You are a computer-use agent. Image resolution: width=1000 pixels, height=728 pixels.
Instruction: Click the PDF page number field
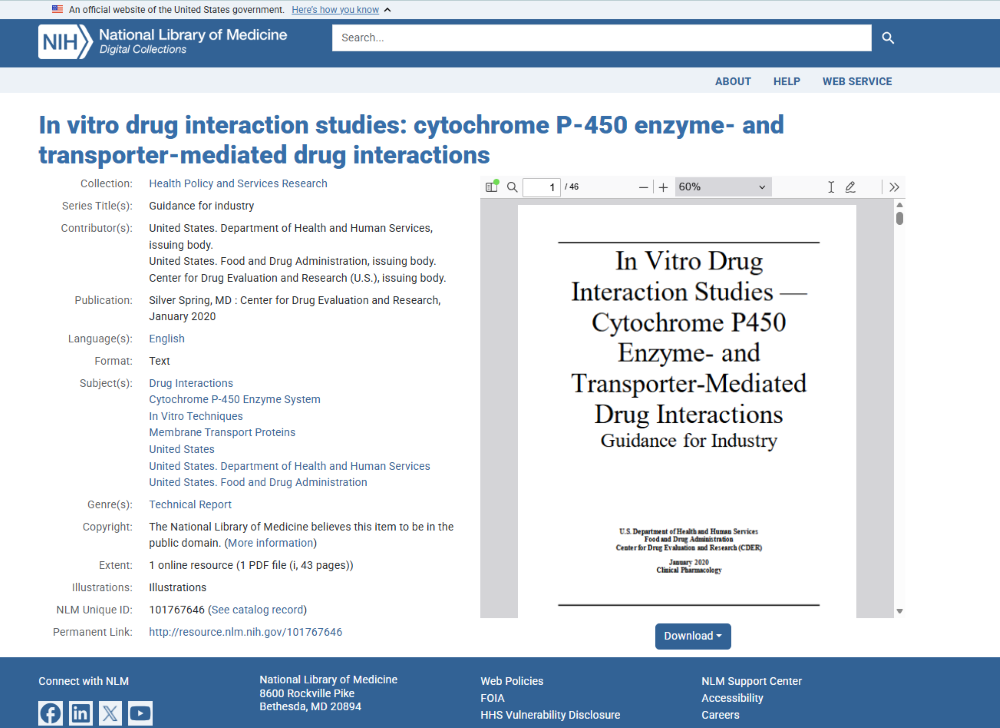click(541, 187)
